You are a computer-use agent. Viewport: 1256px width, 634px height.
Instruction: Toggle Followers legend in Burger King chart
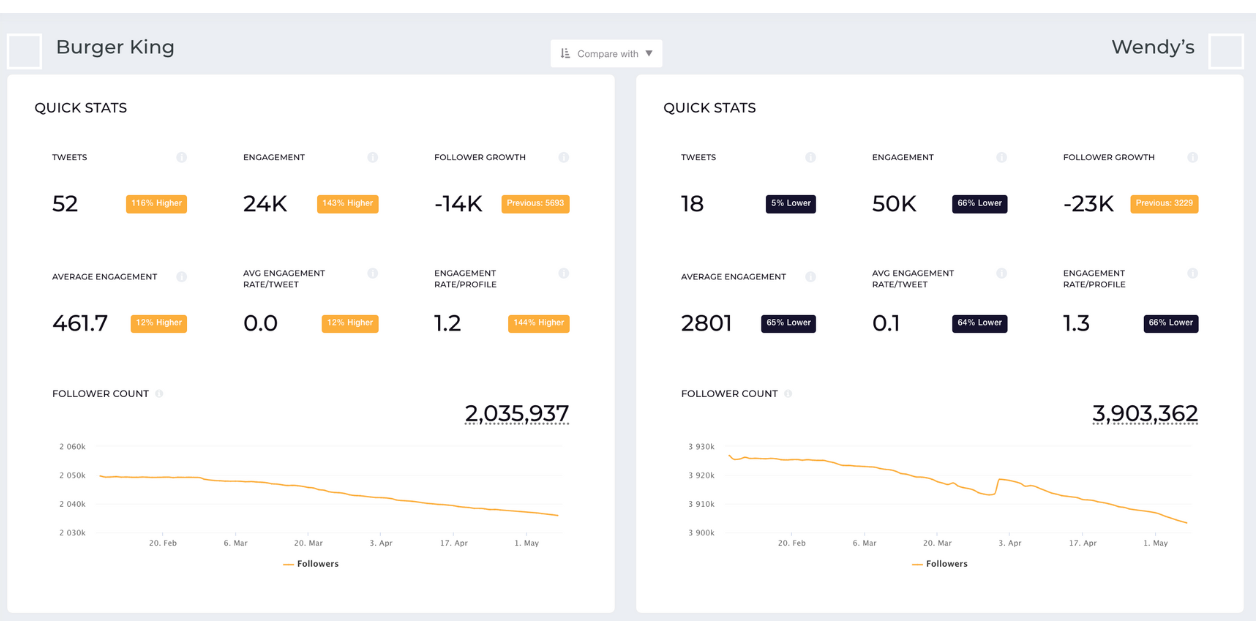(311, 564)
